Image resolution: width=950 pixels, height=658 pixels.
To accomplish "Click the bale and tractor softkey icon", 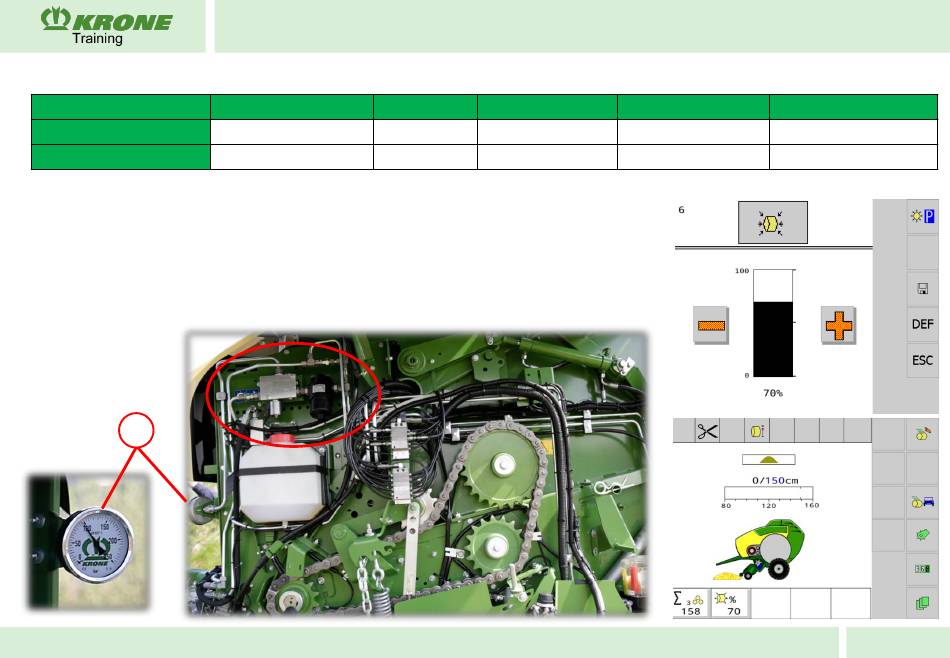I will [922, 502].
